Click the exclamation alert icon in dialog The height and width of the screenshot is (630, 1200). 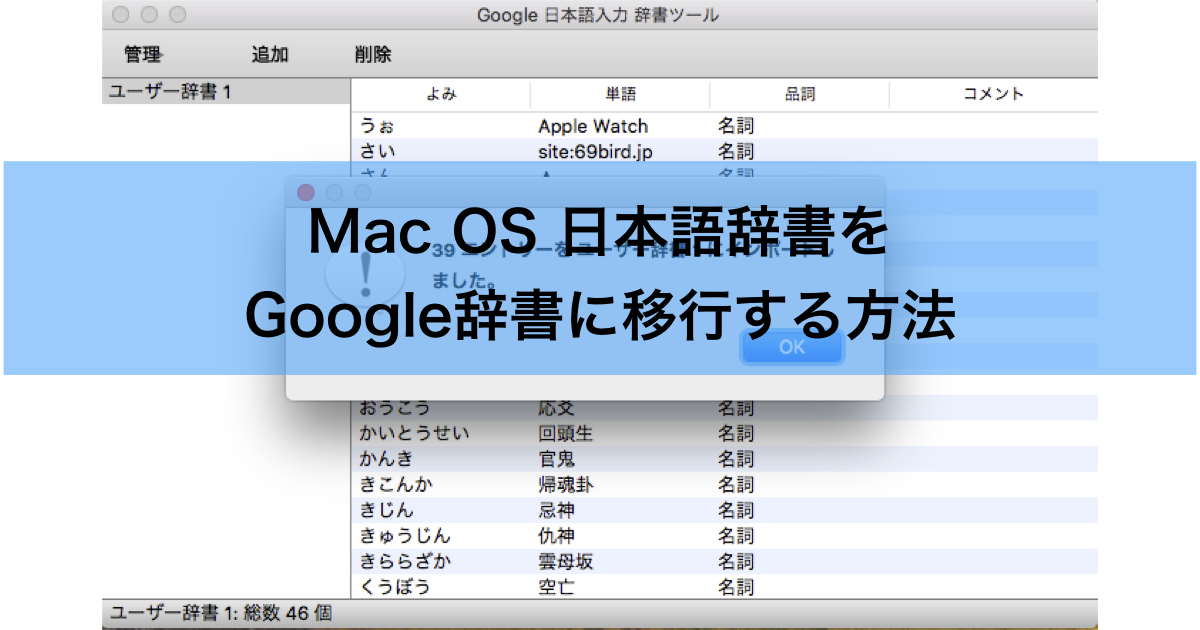[x=365, y=270]
